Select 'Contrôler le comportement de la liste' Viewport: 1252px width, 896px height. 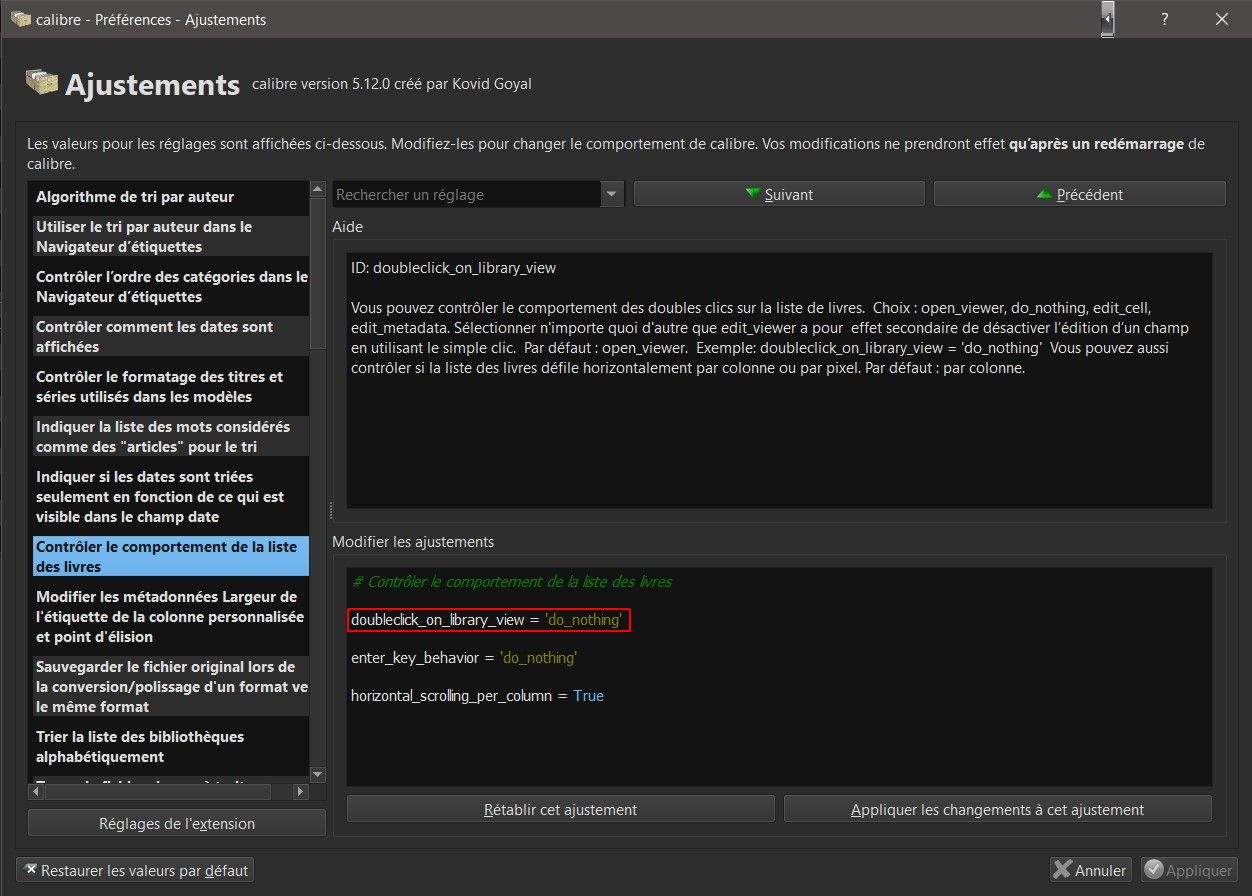[x=170, y=556]
